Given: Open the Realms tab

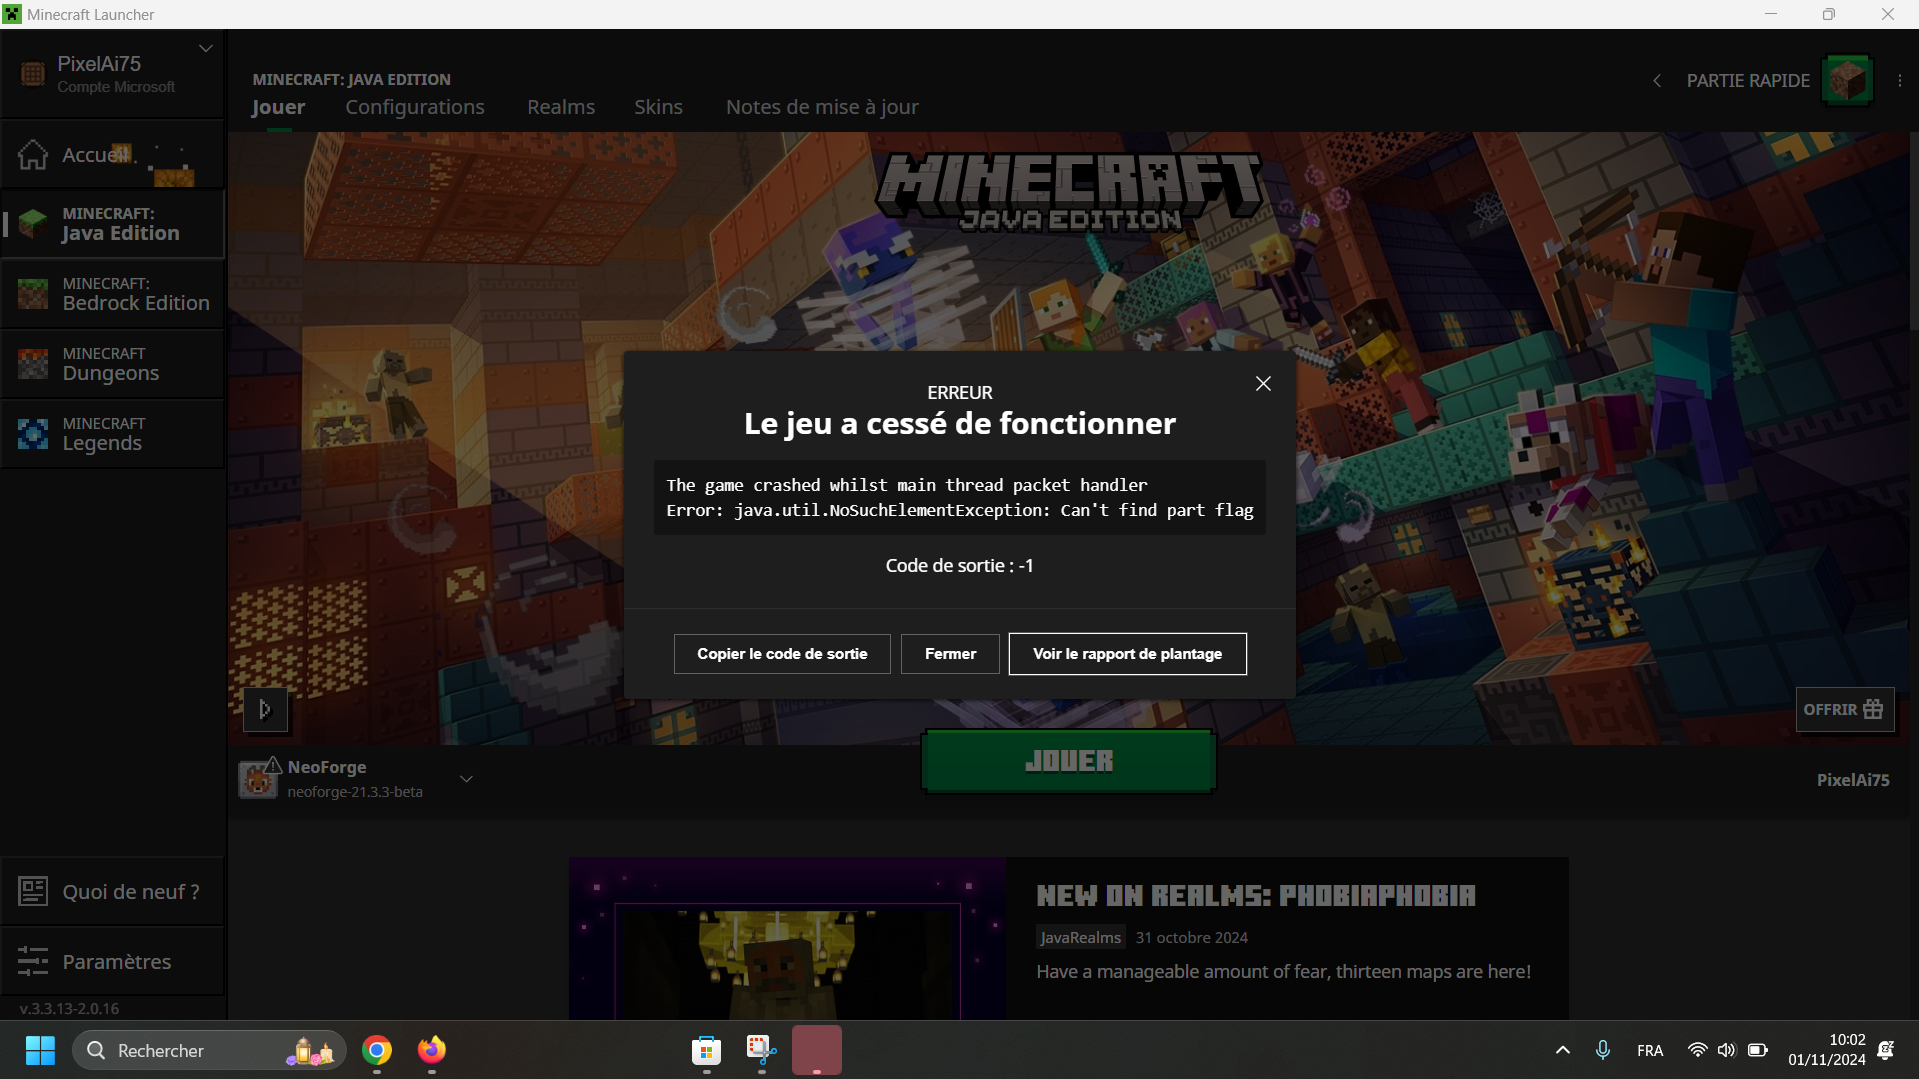Looking at the screenshot, I should [x=561, y=107].
